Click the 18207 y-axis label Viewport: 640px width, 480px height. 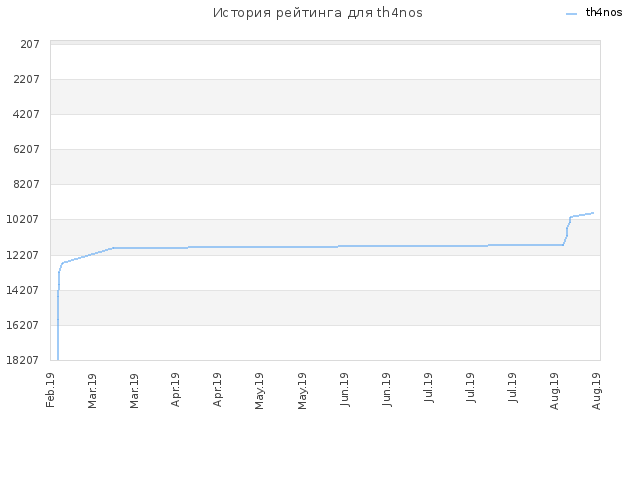[x=23, y=360]
